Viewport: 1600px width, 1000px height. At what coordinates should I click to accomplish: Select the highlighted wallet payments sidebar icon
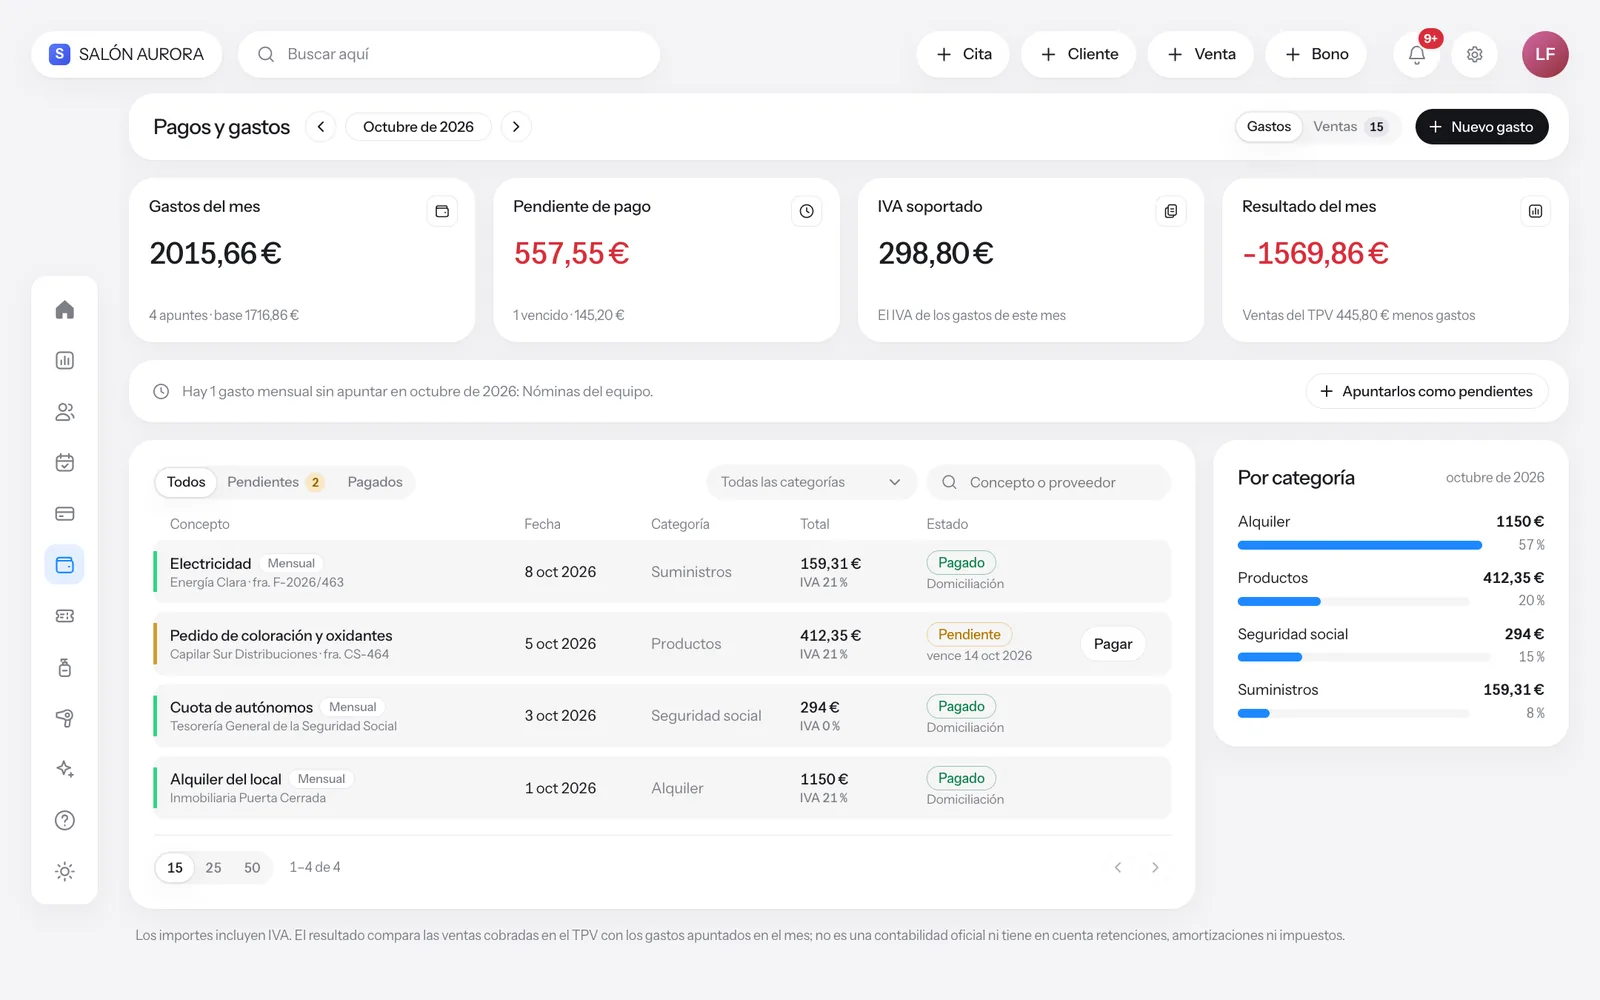click(x=65, y=565)
